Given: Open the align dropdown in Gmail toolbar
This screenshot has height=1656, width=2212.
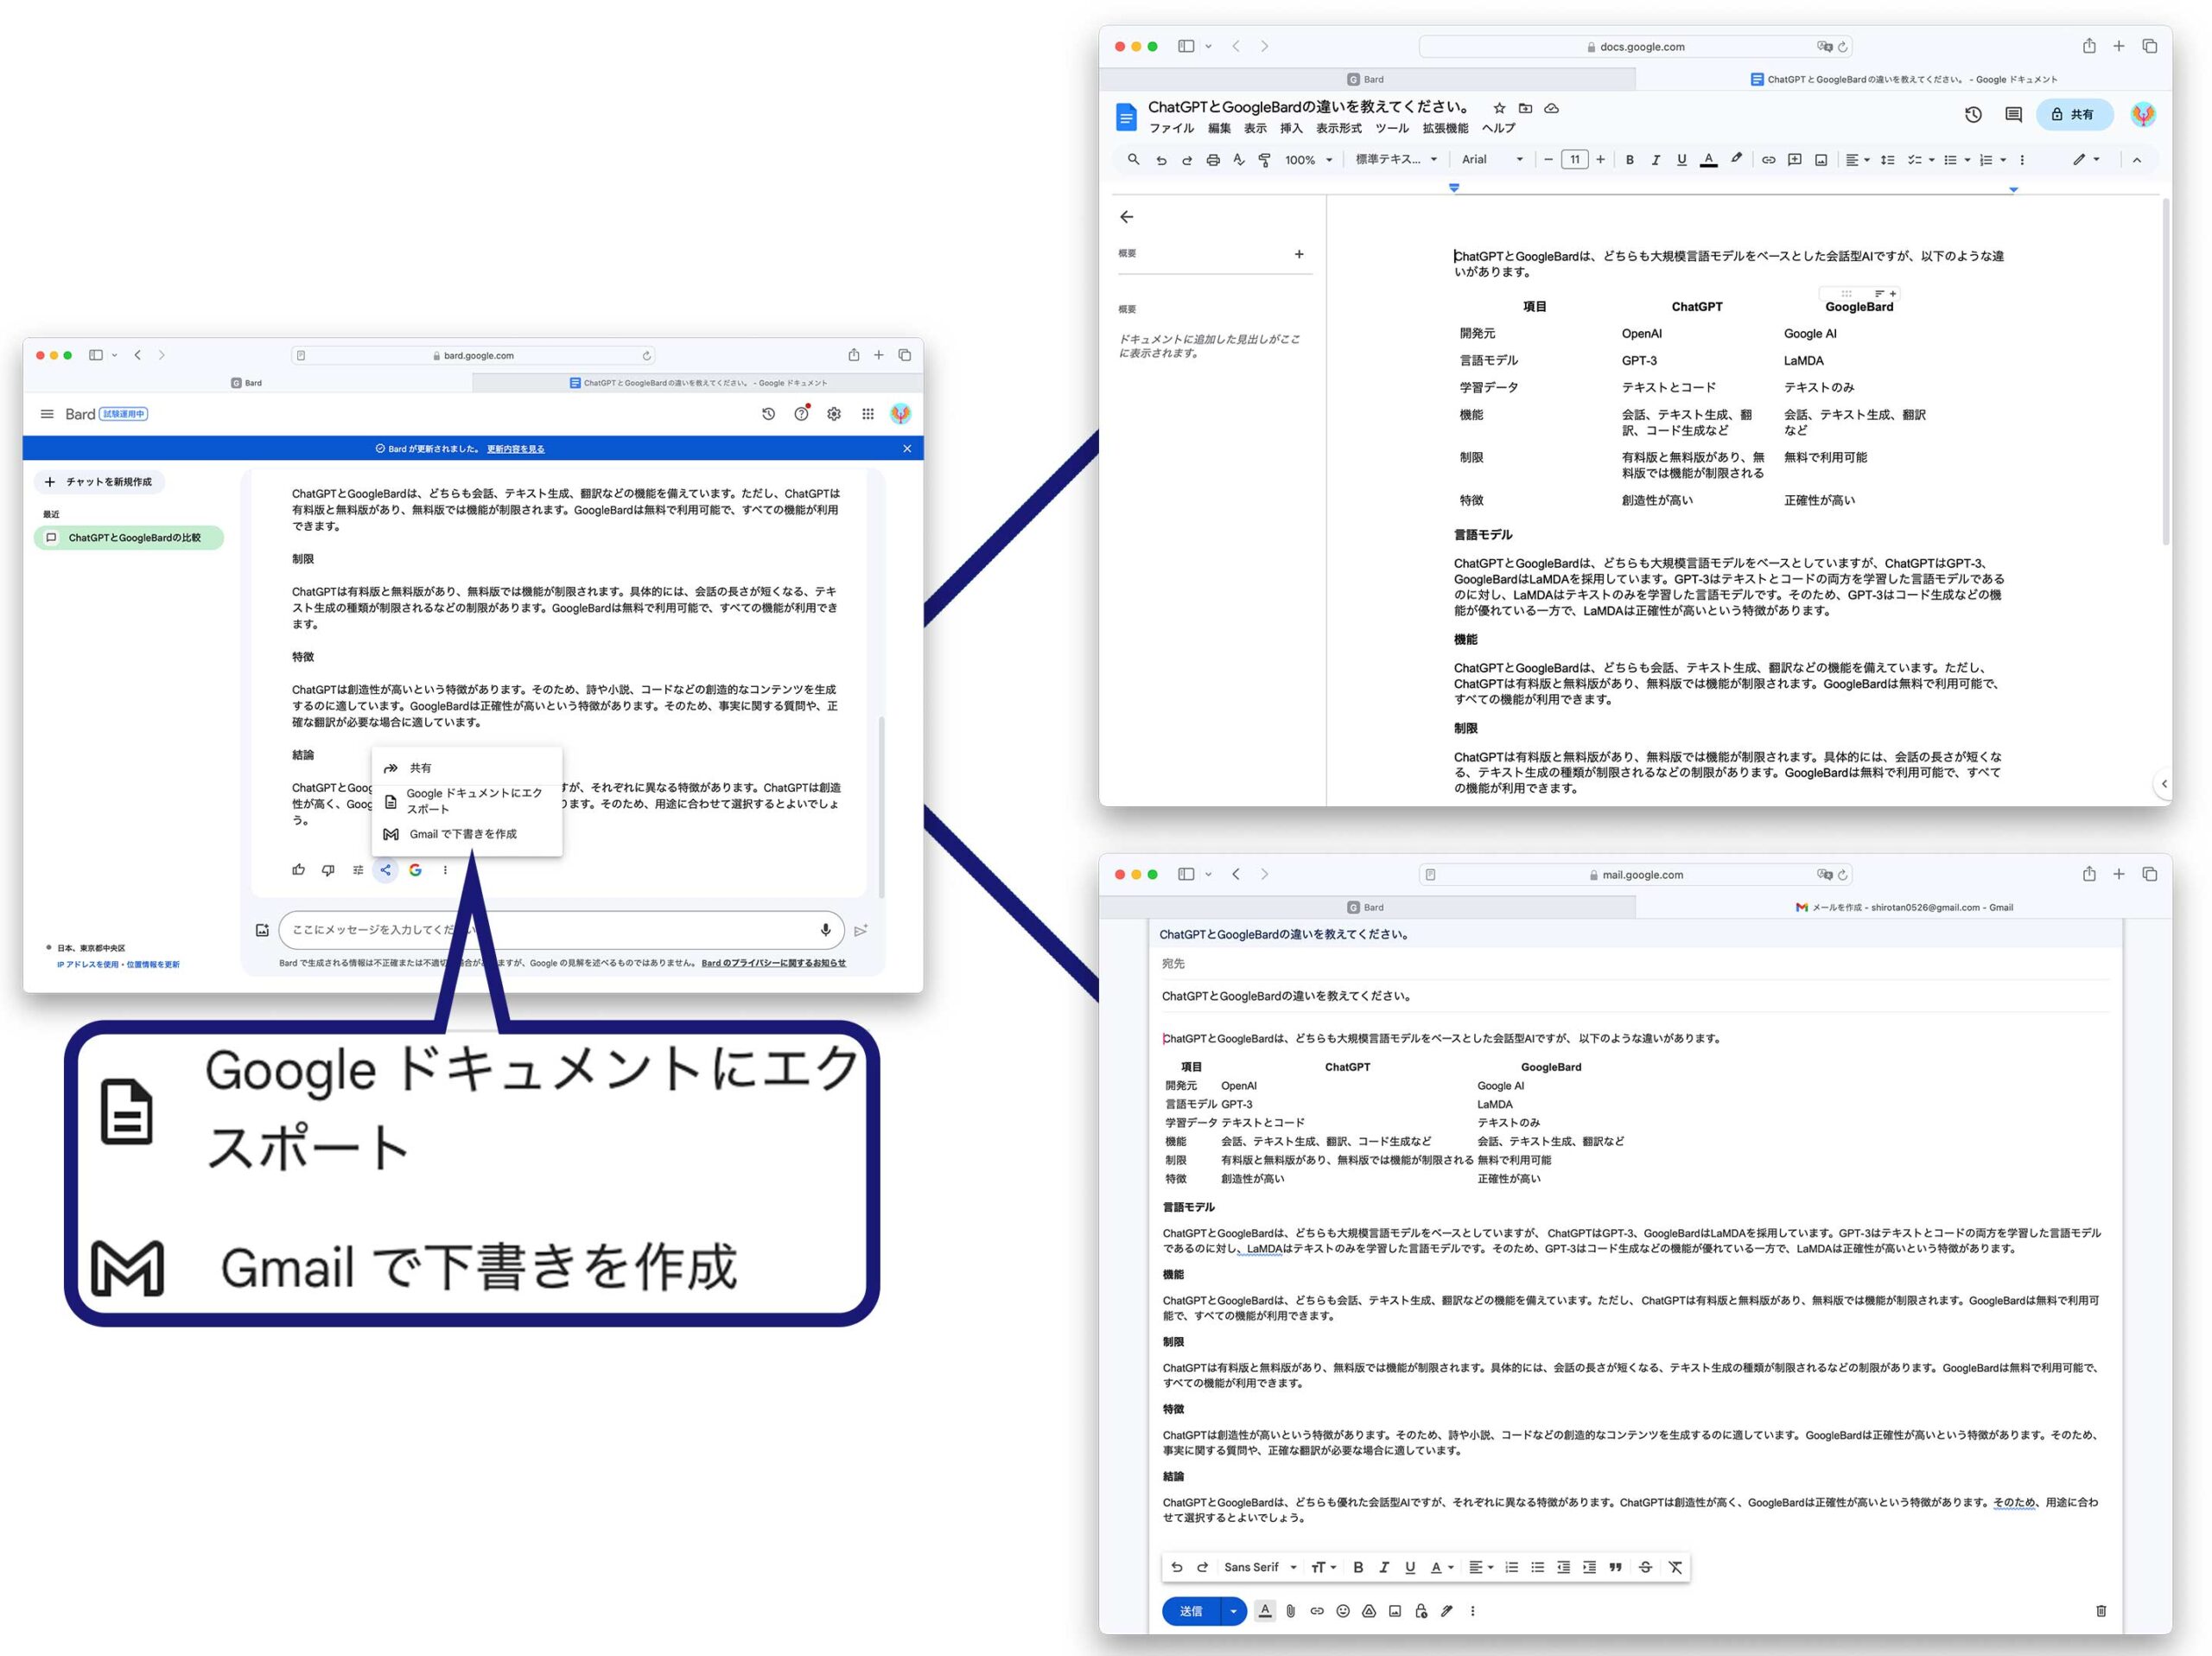Looking at the screenshot, I should (1480, 1567).
